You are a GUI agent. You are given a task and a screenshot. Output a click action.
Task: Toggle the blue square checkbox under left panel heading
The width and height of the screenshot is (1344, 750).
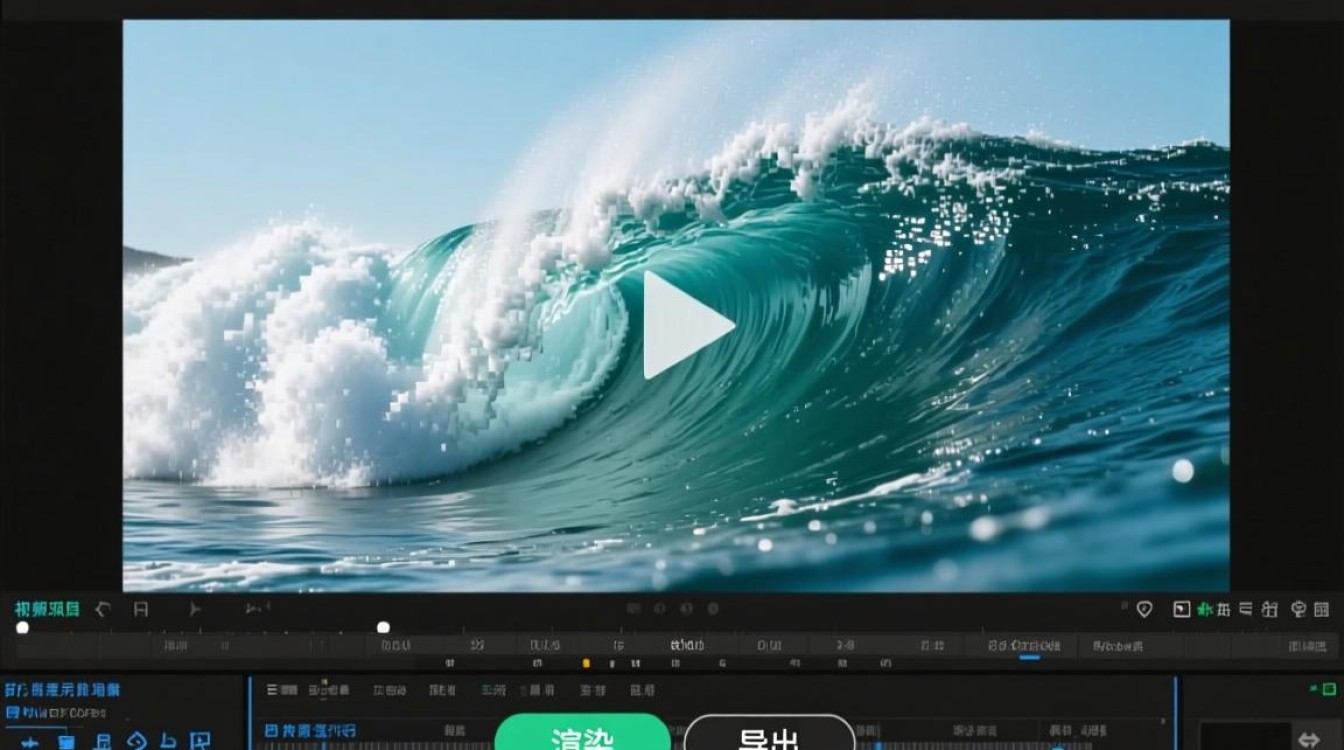tap(12, 713)
